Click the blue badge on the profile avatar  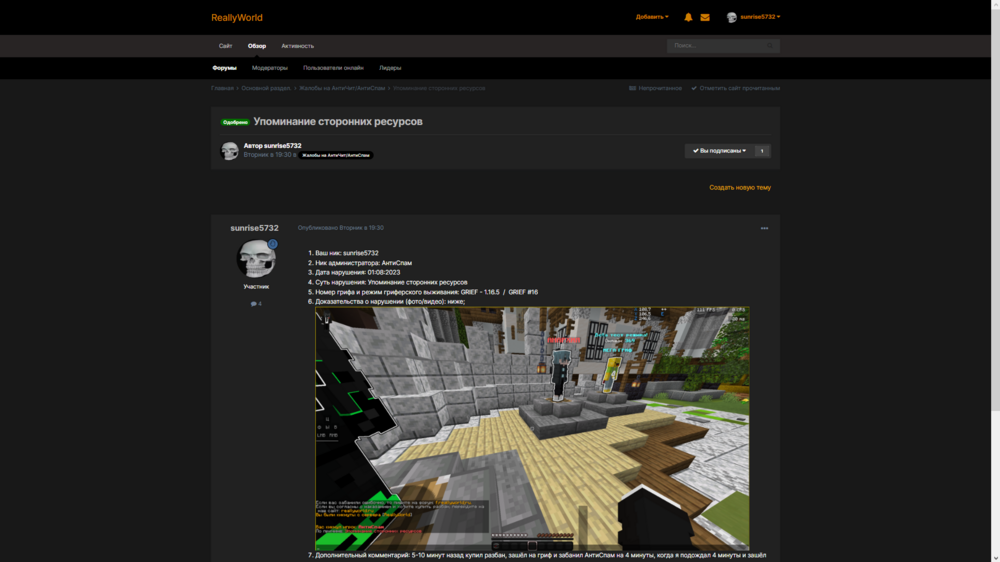point(273,244)
